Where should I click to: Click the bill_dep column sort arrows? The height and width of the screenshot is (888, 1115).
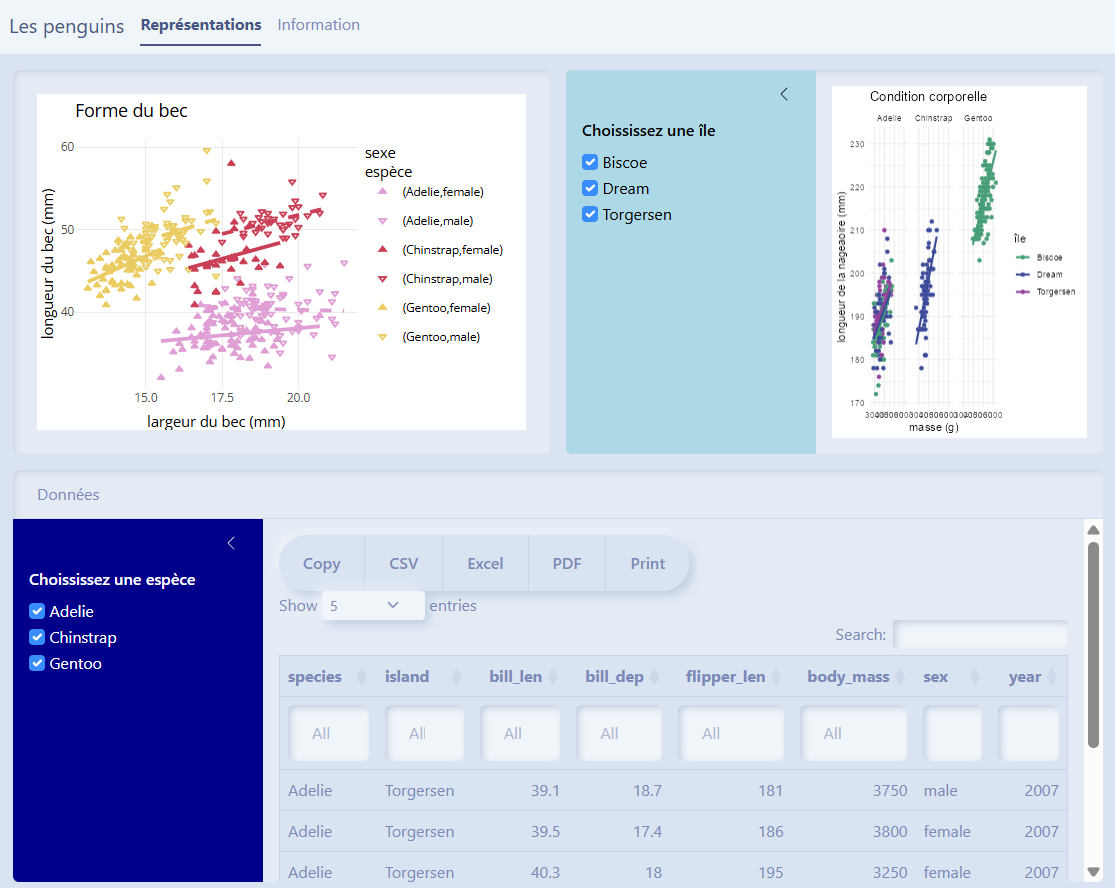pos(655,677)
